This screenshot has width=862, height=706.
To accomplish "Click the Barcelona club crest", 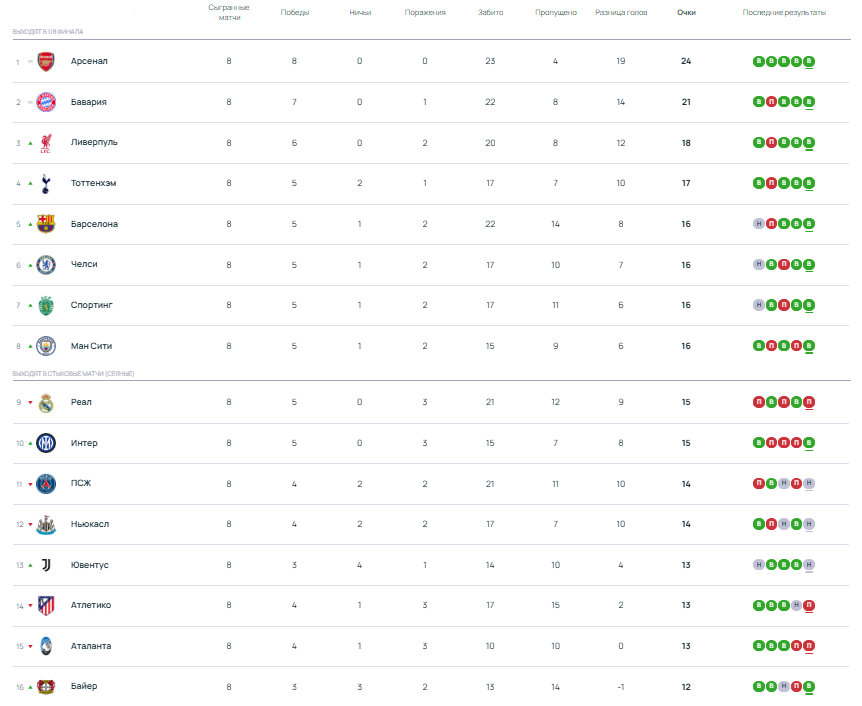I will click(46, 224).
